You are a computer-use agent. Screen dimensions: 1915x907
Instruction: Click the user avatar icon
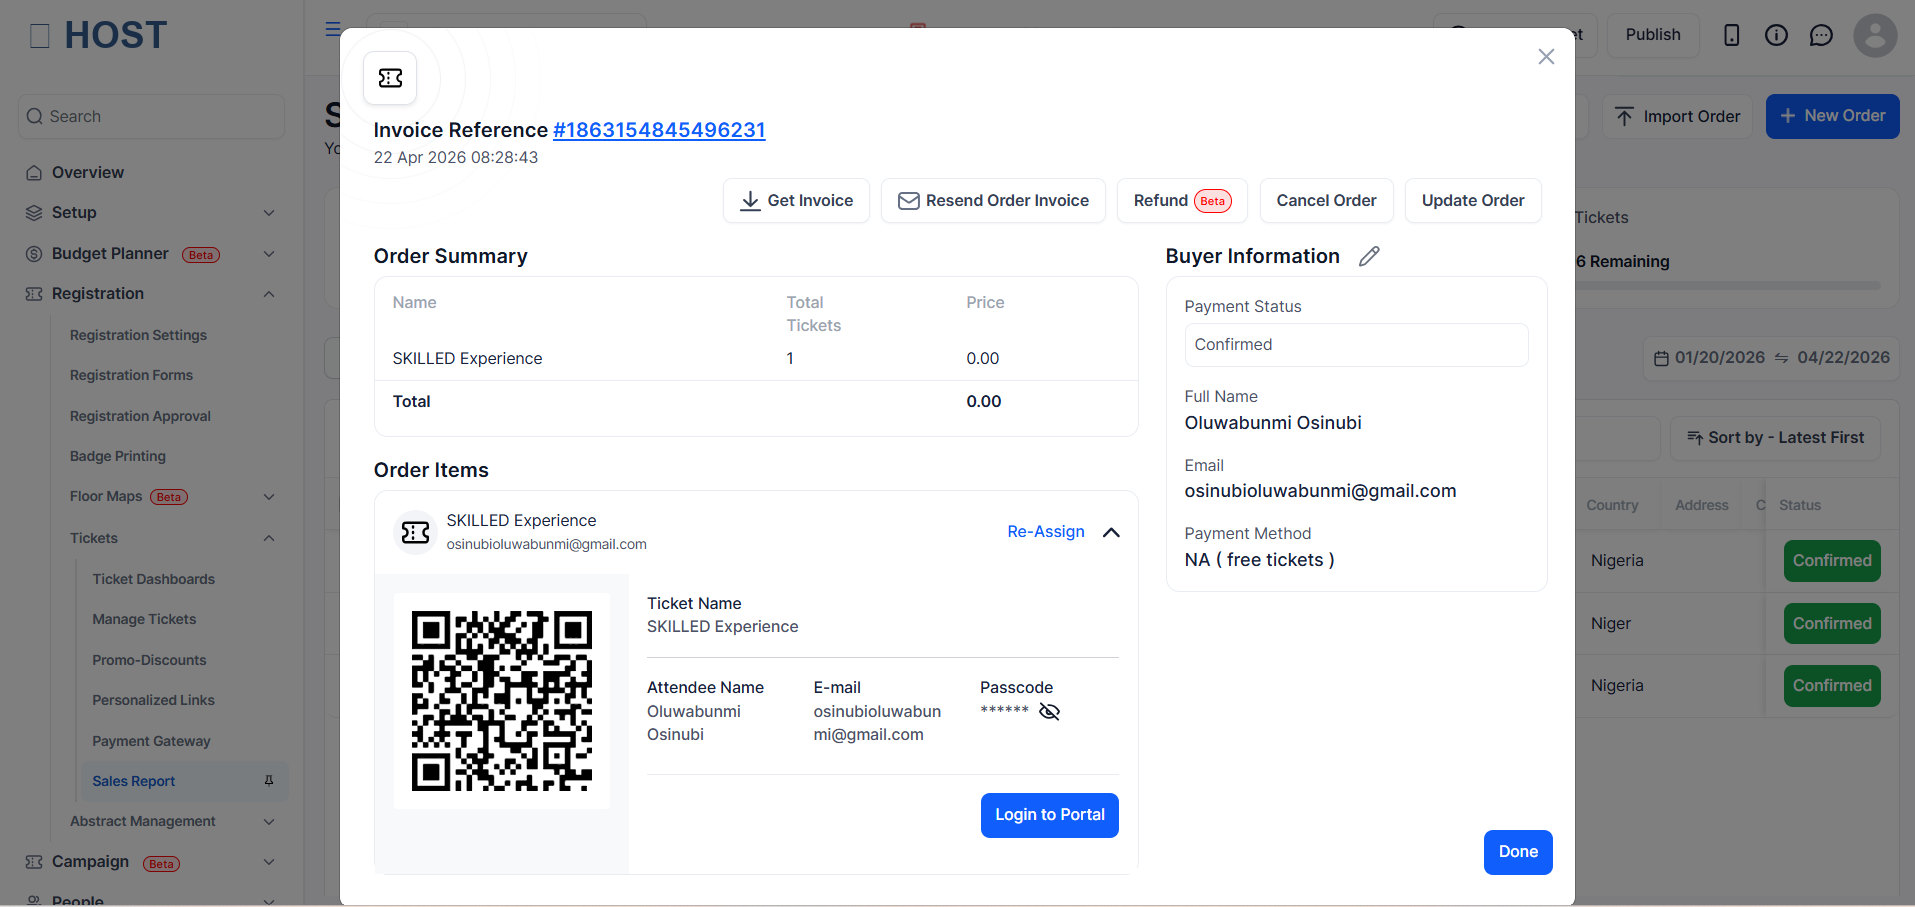1875,35
